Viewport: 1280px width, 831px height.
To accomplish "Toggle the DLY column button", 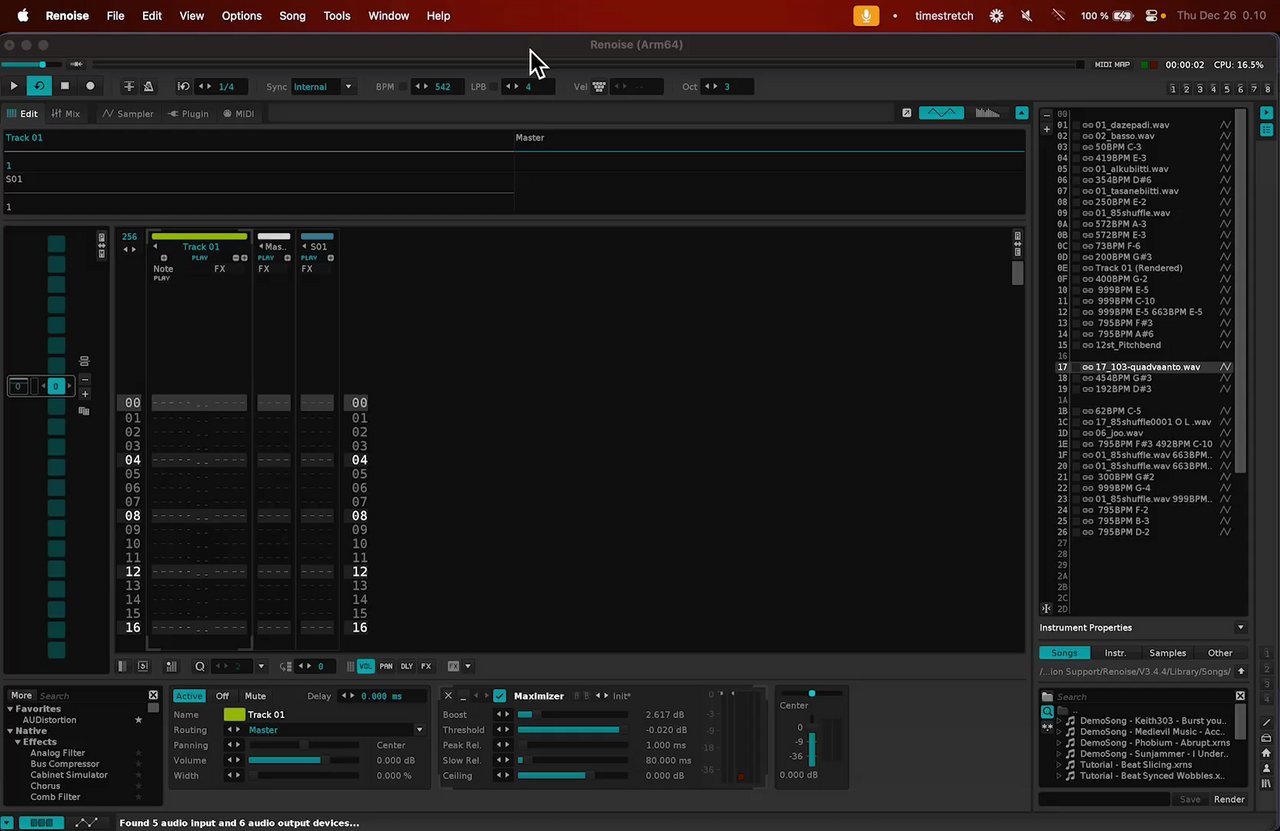I will pyautogui.click(x=407, y=666).
